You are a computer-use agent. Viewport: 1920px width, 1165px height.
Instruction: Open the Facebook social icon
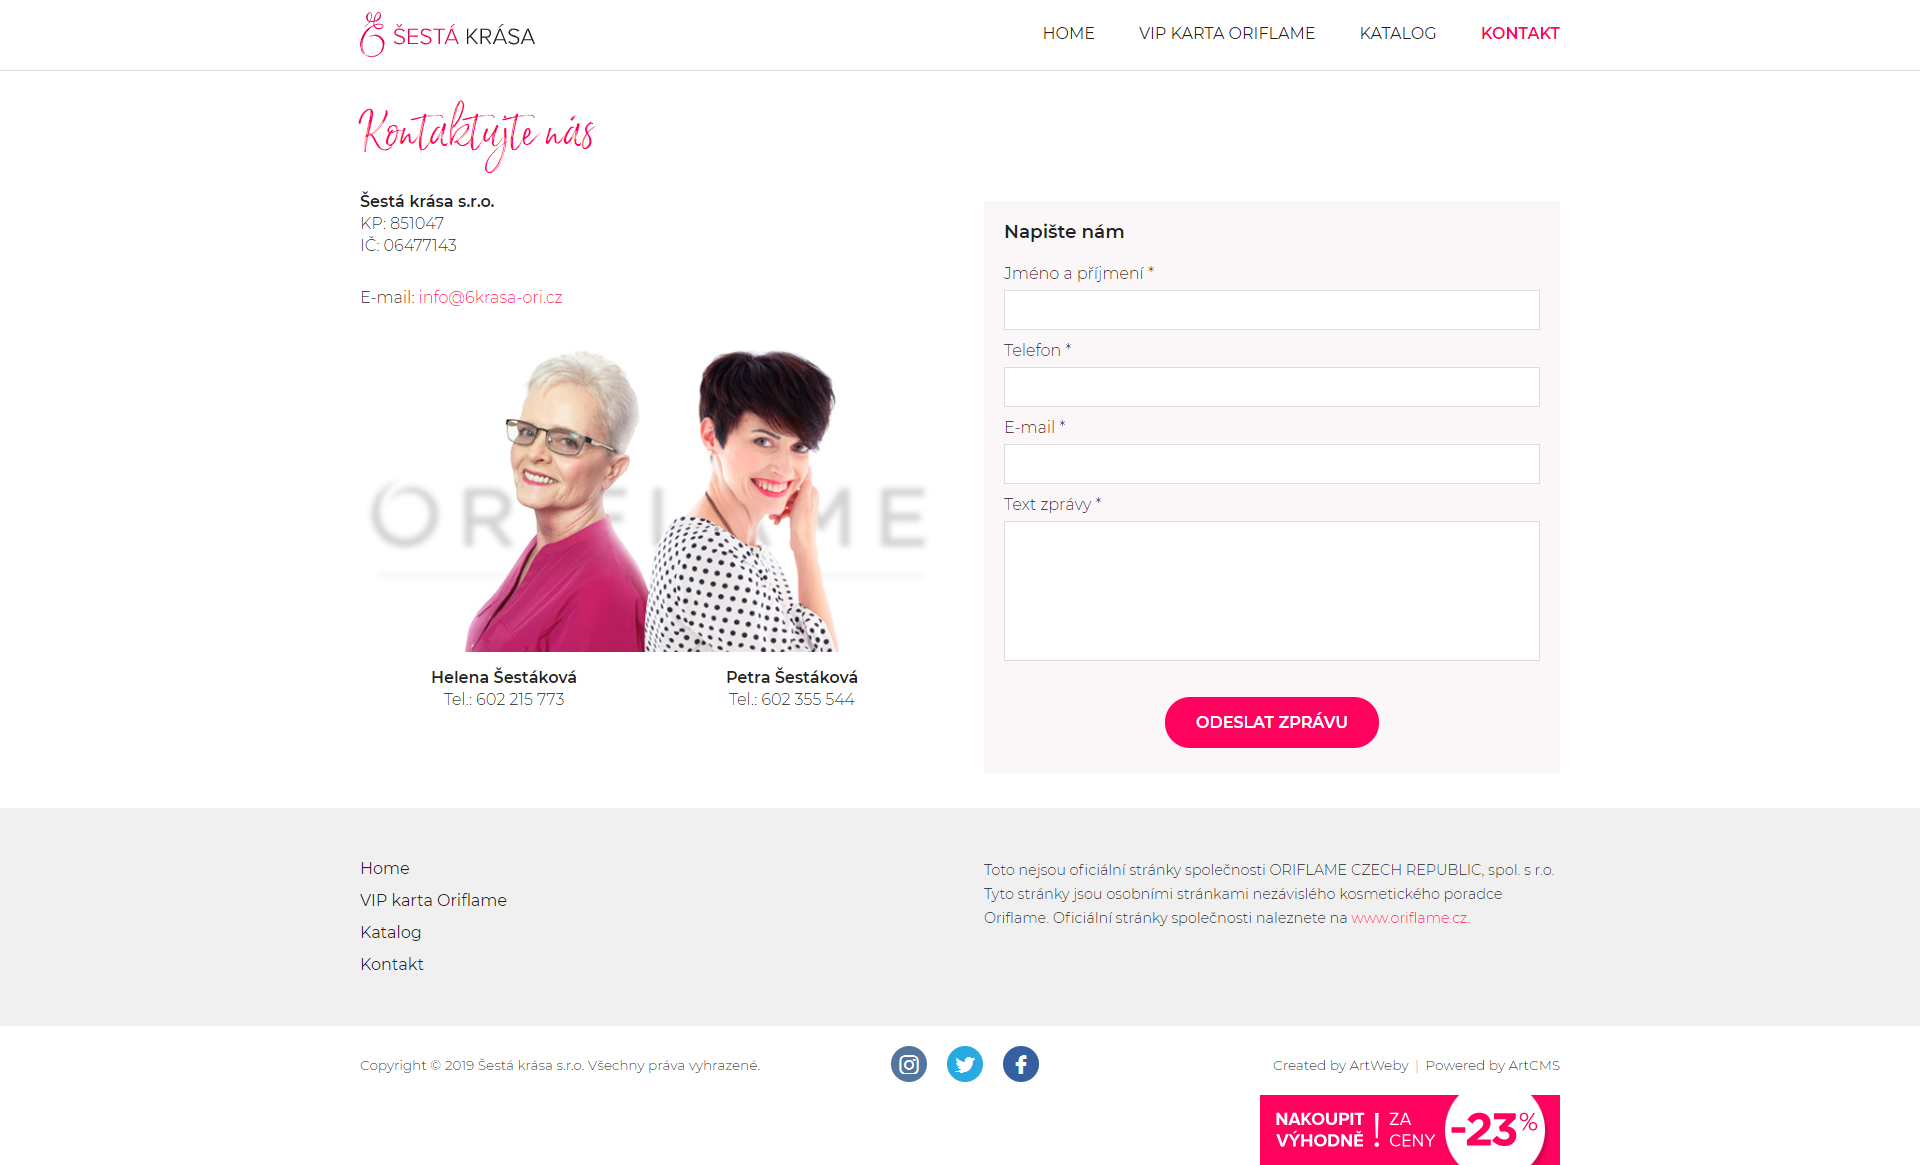pos(1021,1064)
